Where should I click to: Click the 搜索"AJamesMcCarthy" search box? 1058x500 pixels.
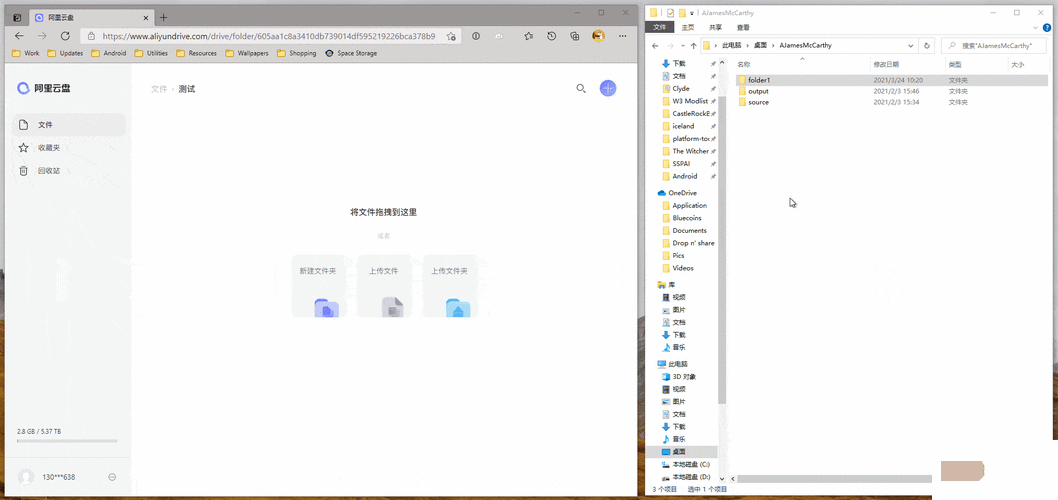pyautogui.click(x=995, y=46)
